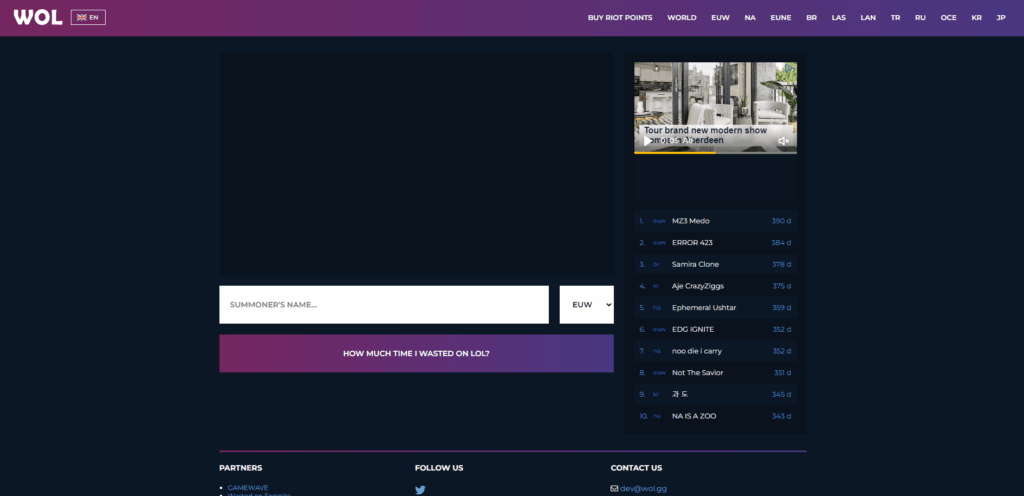Open Ephemeral Ushtar ranking entry
The image size is (1024, 496).
pos(715,307)
